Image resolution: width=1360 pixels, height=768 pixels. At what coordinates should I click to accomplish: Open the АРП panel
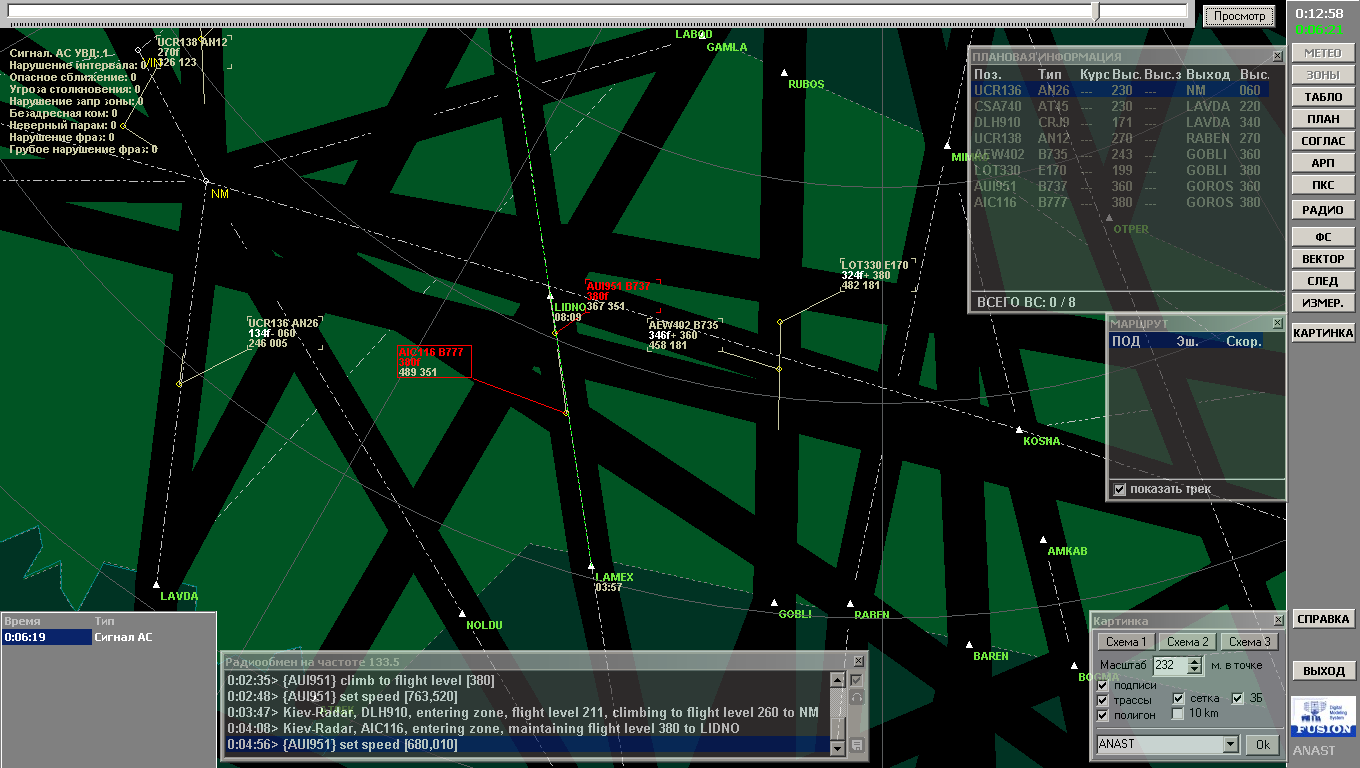tap(1323, 163)
